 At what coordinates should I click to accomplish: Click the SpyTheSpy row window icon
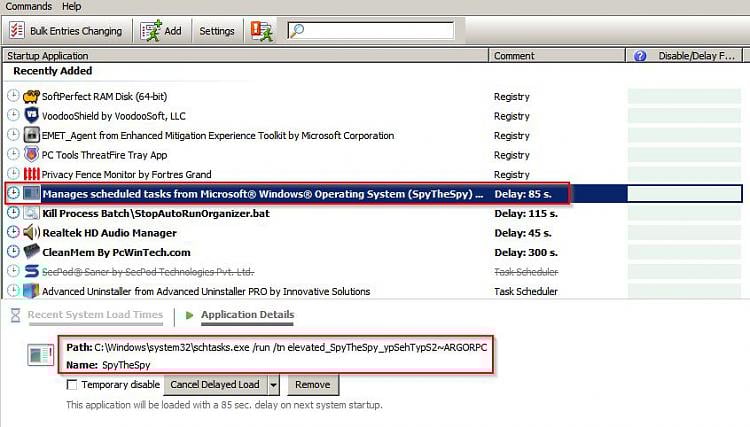point(31,193)
